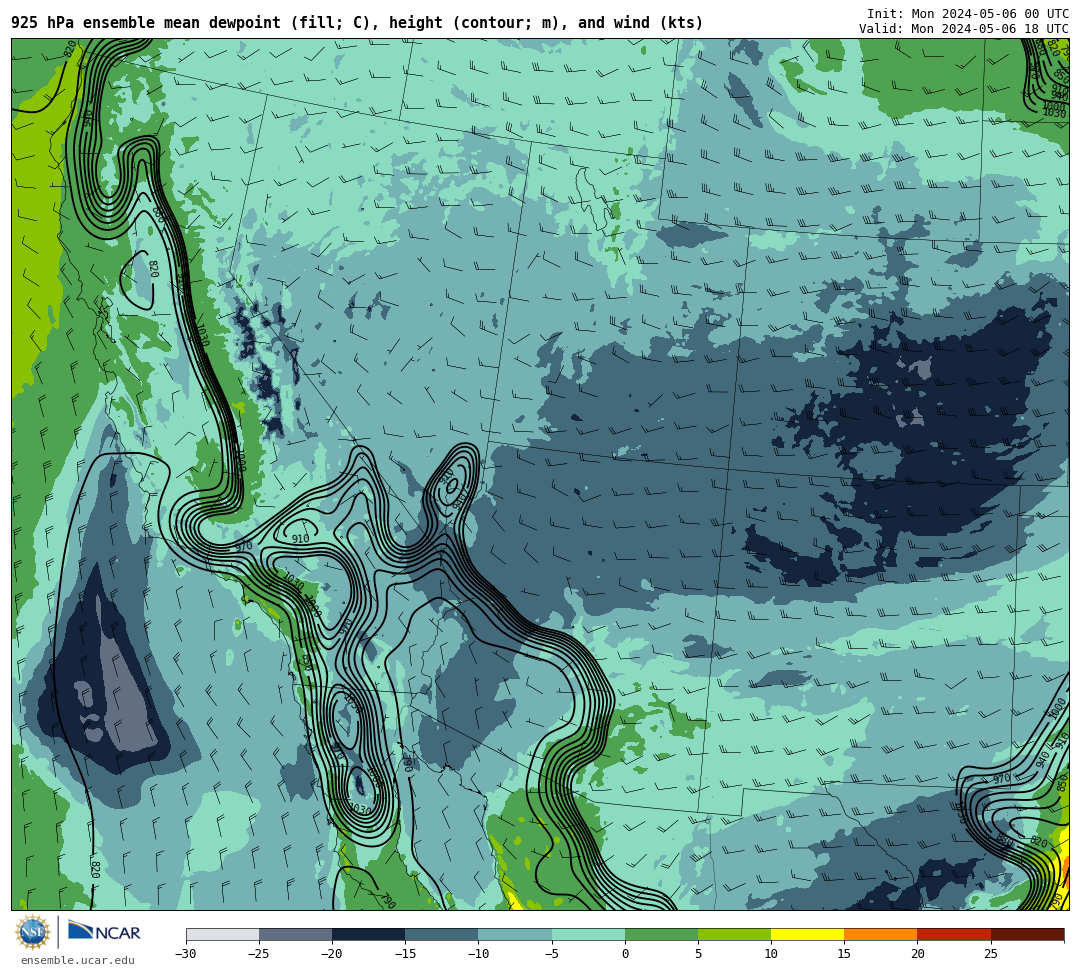Pick the 0 to 5 green swatch
This screenshot has height=973, width=1080.
point(661,934)
